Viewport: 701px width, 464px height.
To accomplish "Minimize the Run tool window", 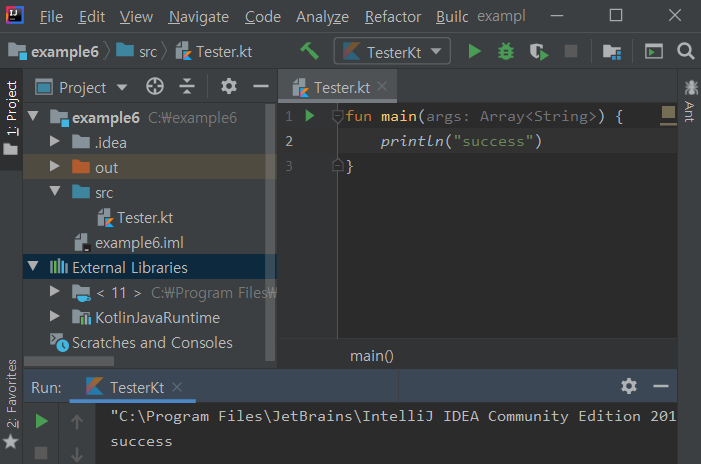I will click(661, 386).
